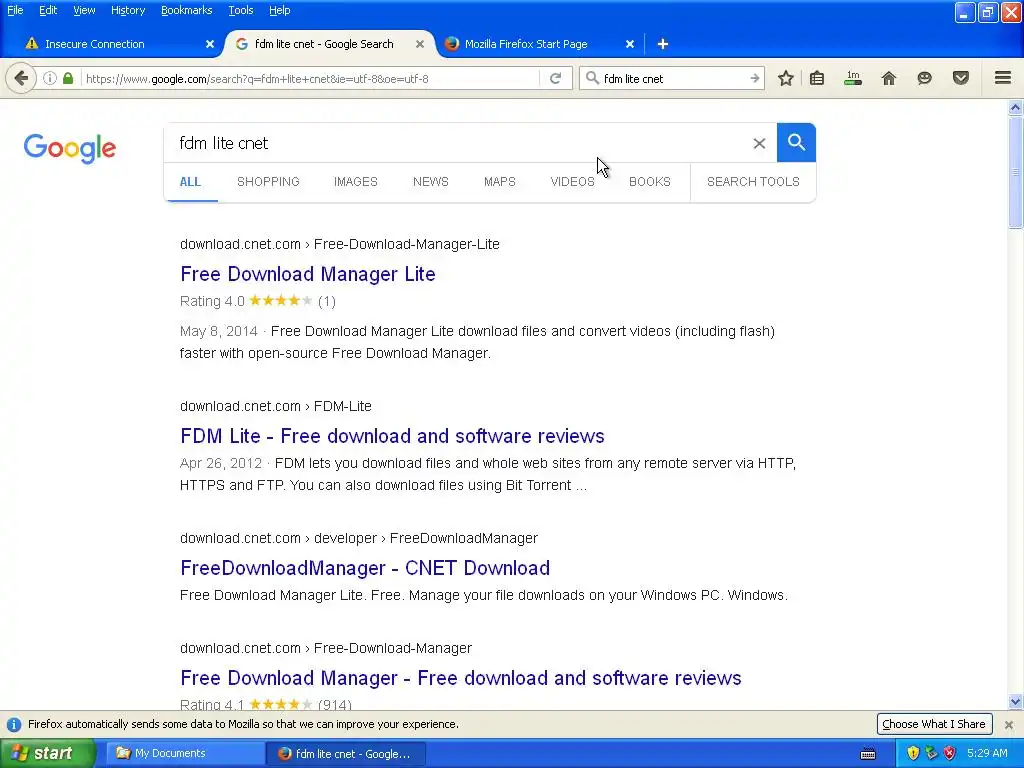Image resolution: width=1024 pixels, height=768 pixels.
Task: Dismiss the Firefox data notification bar
Action: (x=1009, y=724)
